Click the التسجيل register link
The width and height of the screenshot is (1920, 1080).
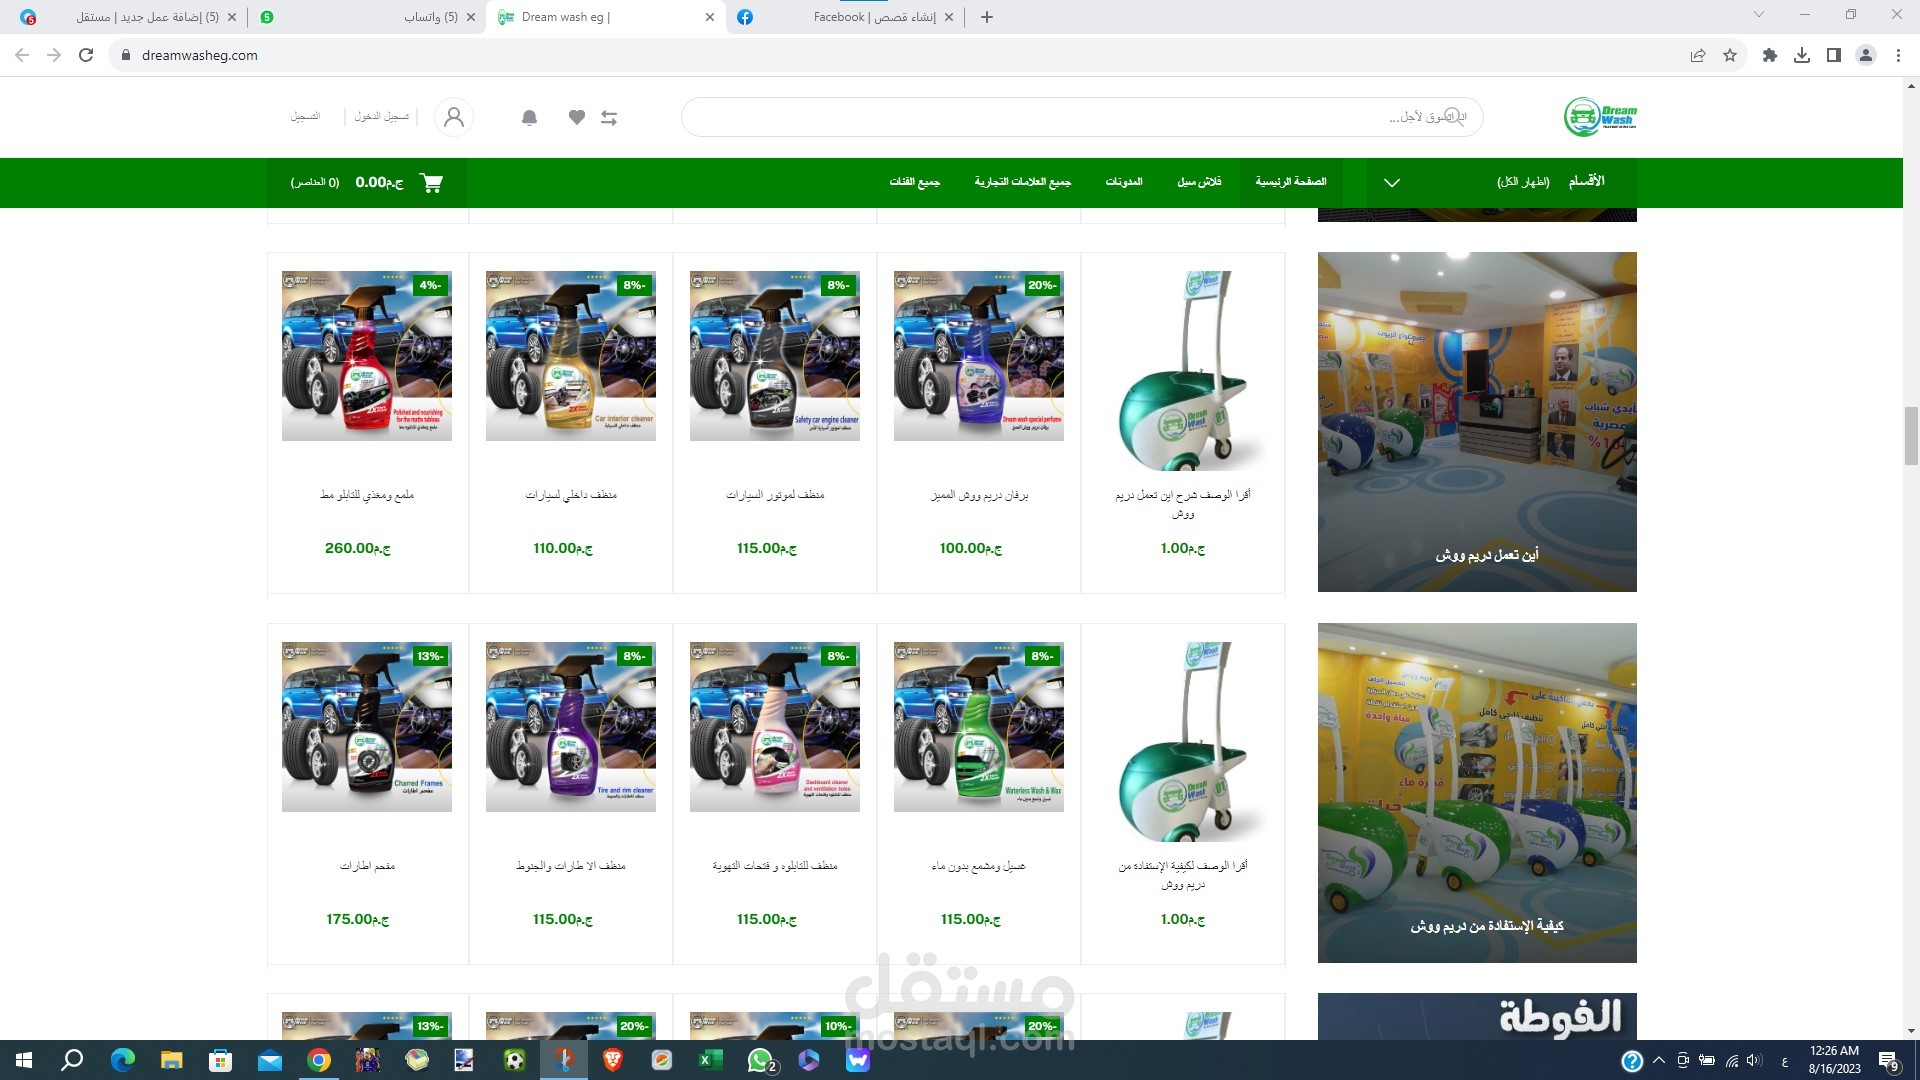coord(305,117)
